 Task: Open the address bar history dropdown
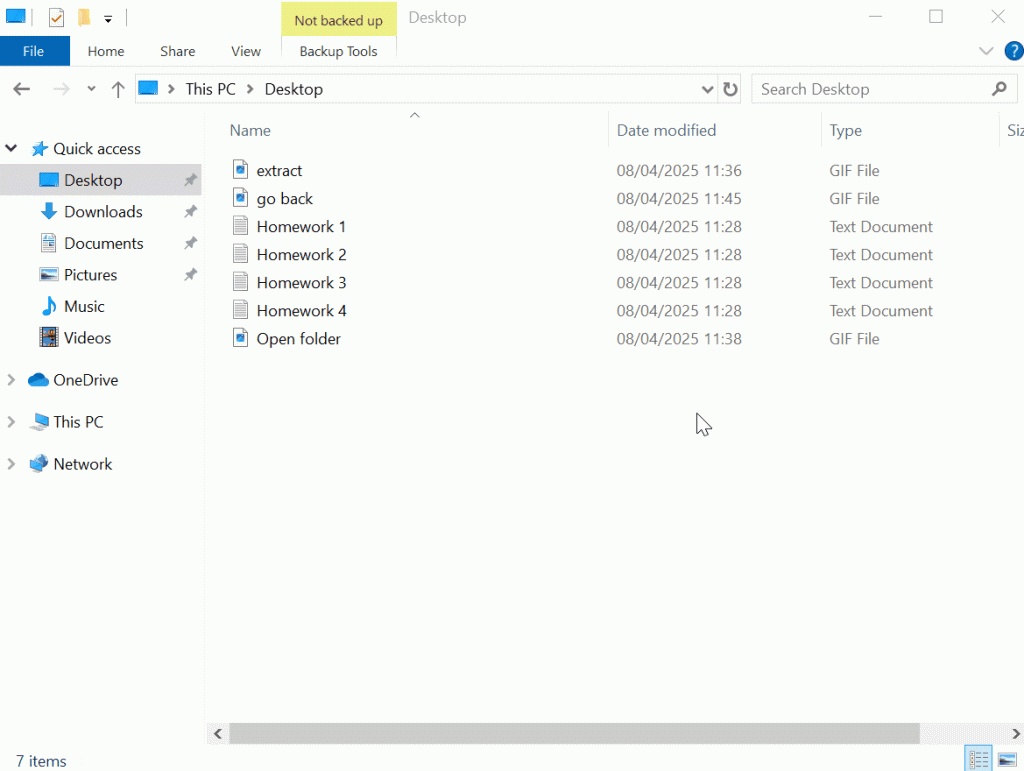coord(708,89)
